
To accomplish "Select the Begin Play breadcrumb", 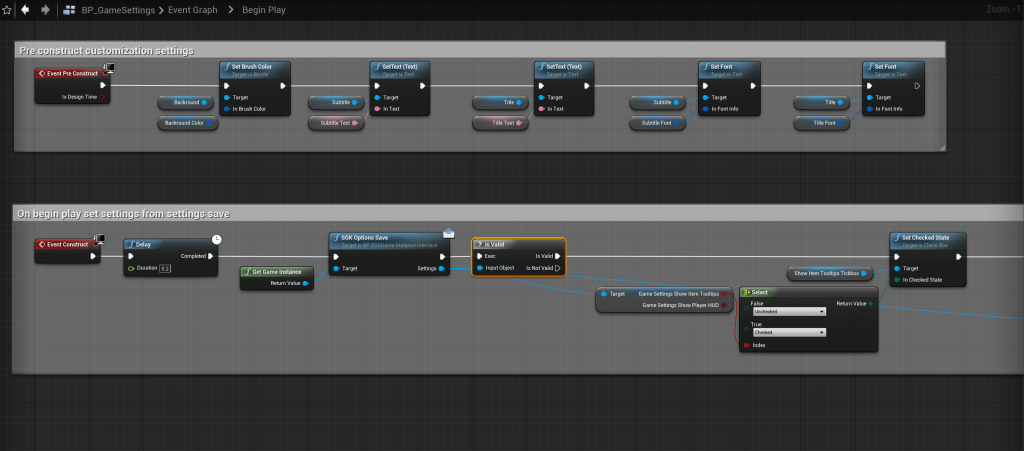I will (x=264, y=10).
